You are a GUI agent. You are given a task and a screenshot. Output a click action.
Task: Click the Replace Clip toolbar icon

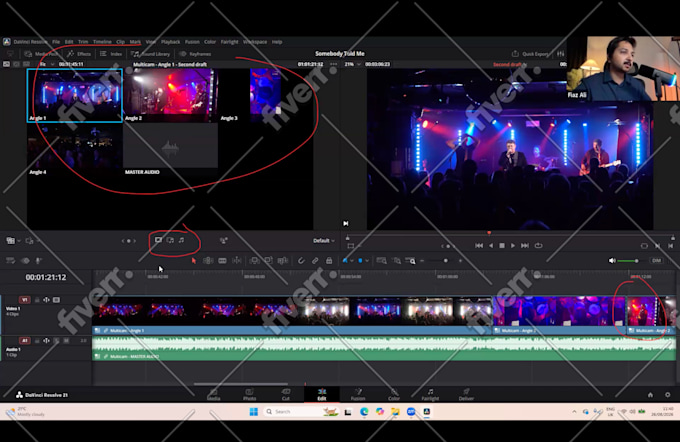click(283, 261)
